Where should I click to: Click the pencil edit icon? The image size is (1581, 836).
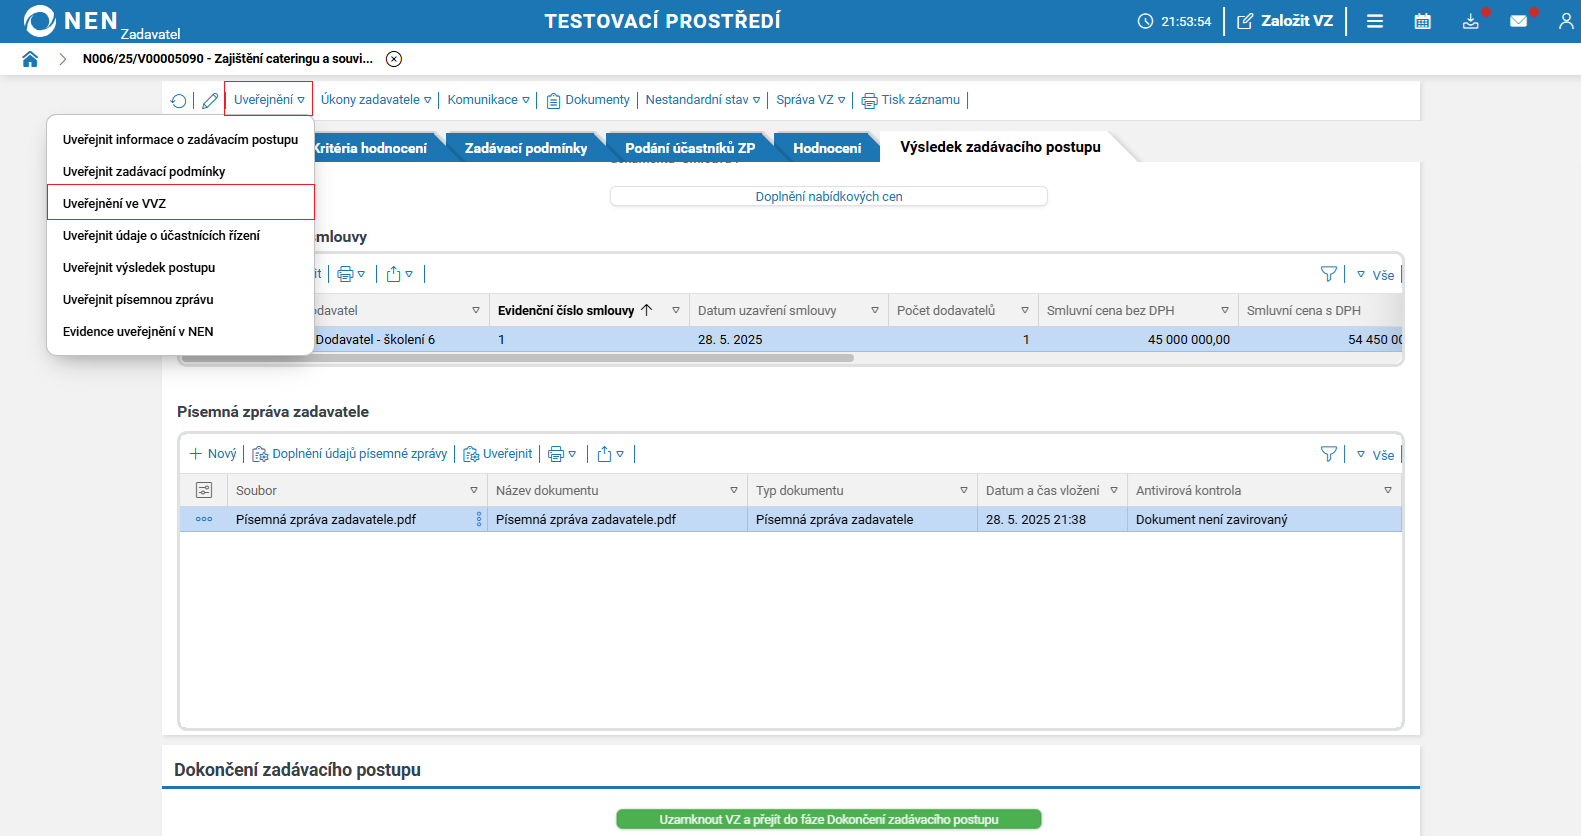click(210, 100)
